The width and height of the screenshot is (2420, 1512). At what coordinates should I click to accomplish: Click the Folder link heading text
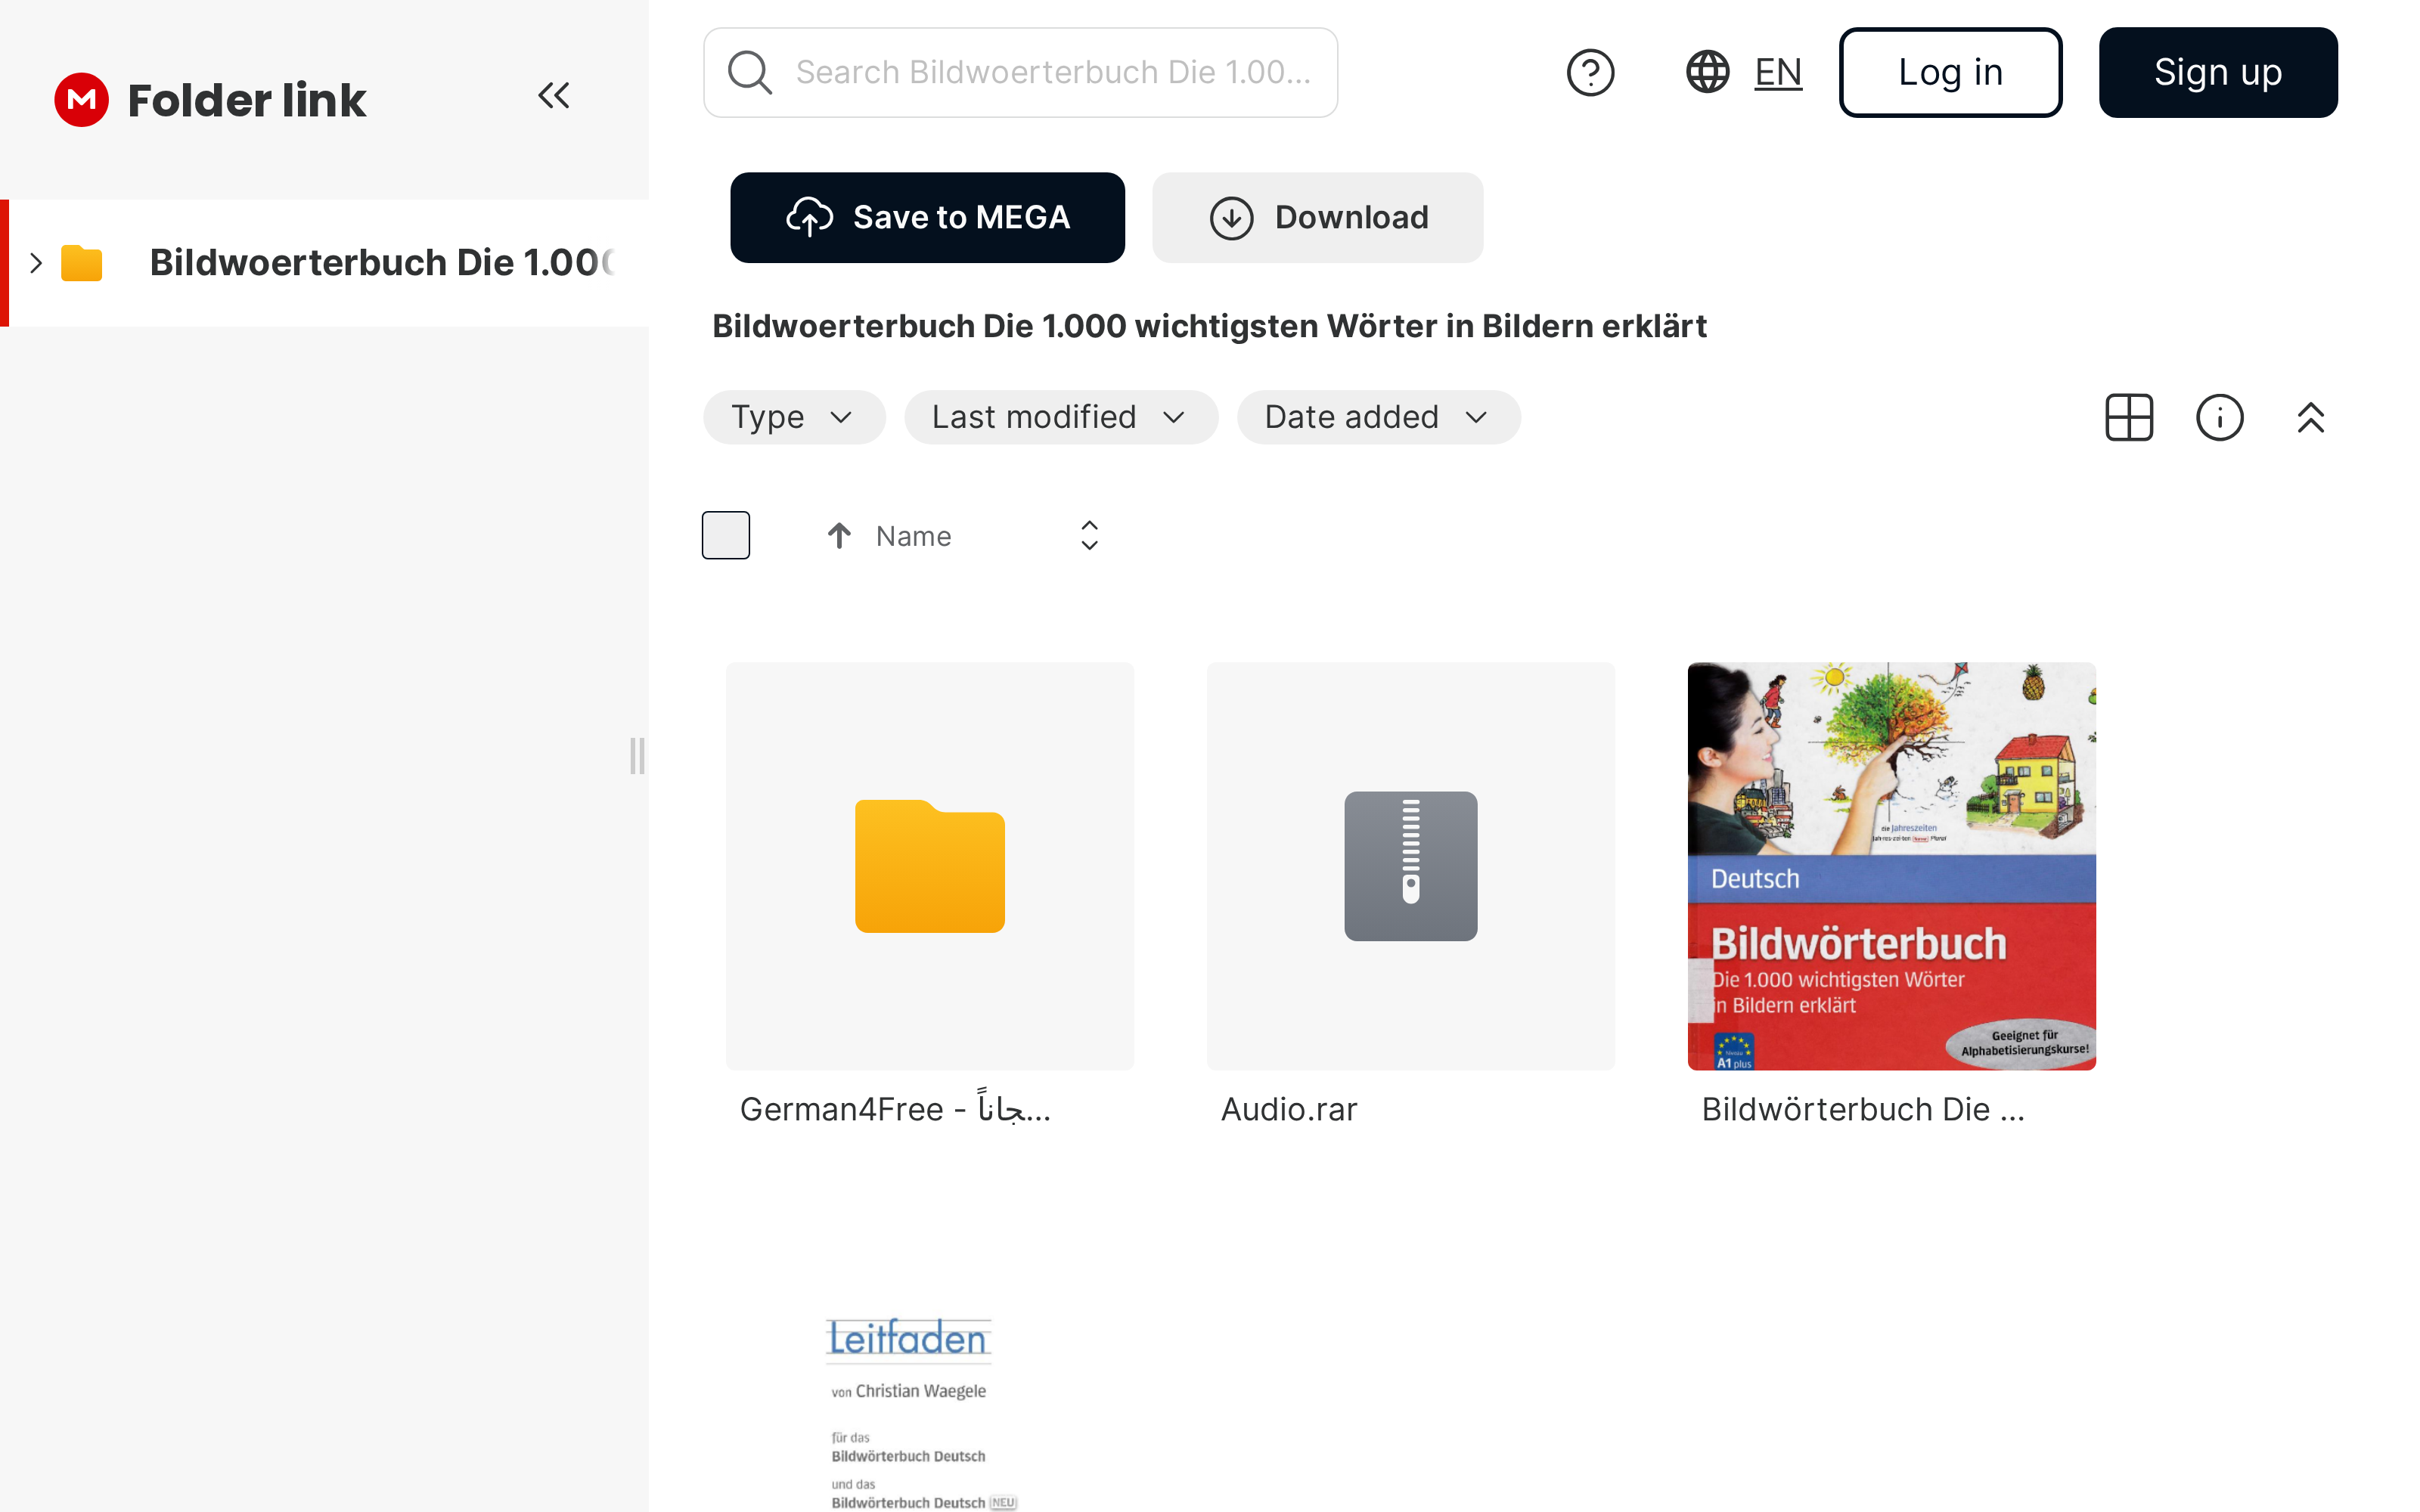247,100
